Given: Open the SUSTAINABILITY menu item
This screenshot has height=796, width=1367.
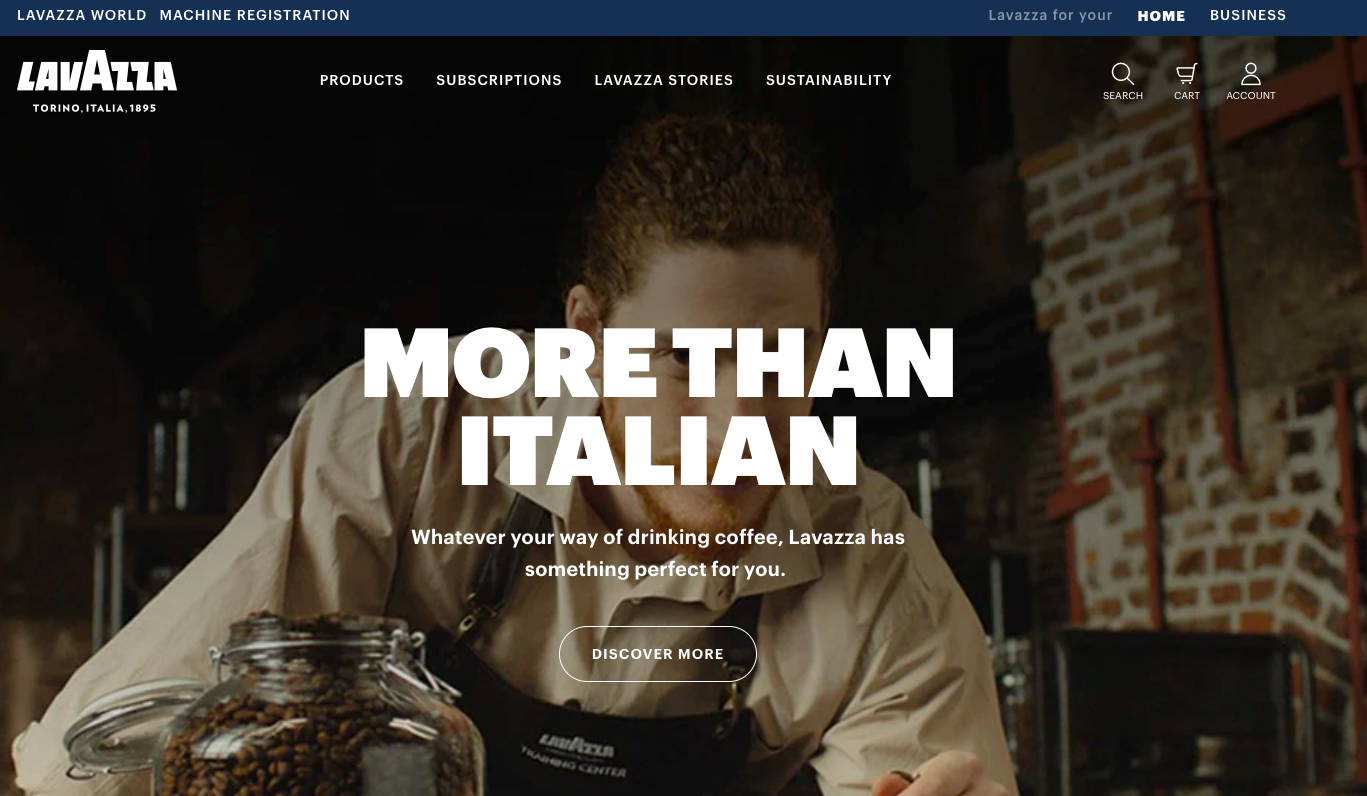Looking at the screenshot, I should tap(829, 80).
